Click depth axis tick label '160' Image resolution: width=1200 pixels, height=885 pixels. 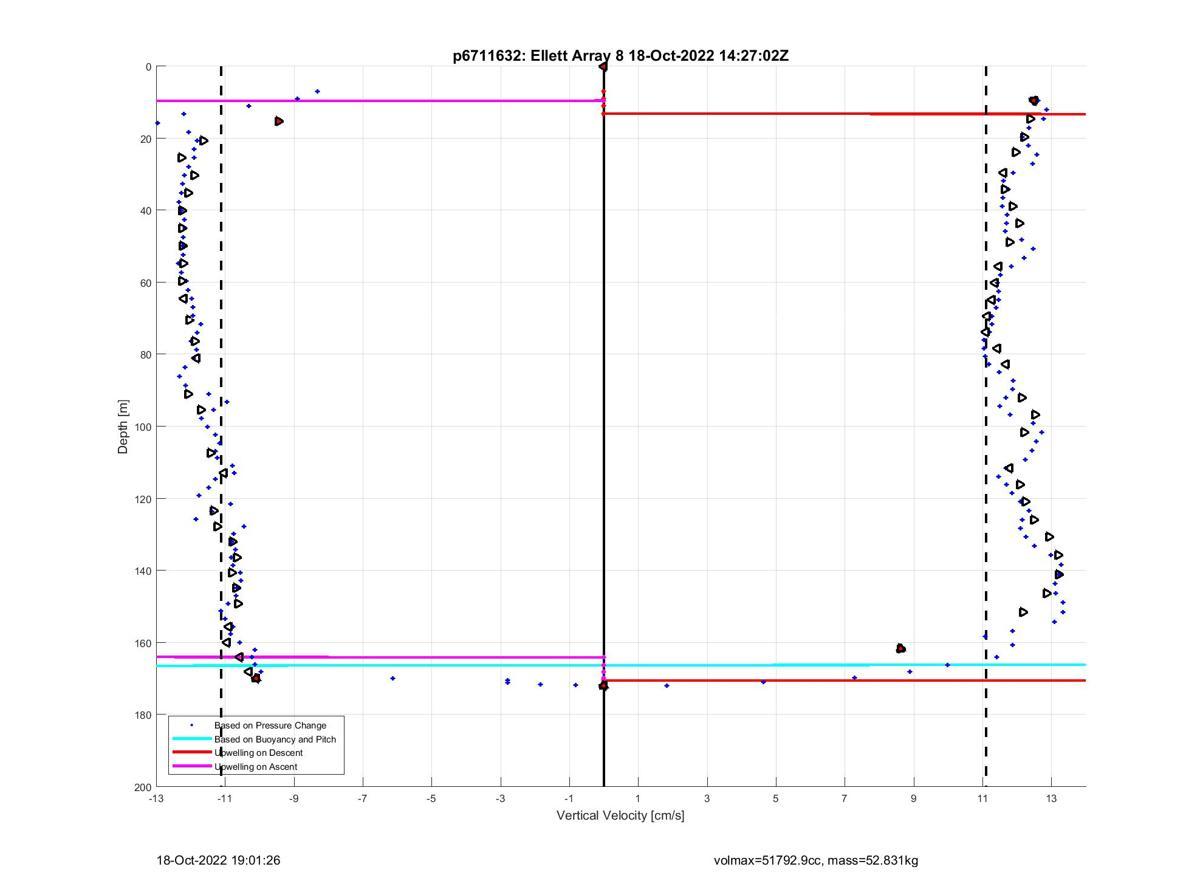pos(142,643)
